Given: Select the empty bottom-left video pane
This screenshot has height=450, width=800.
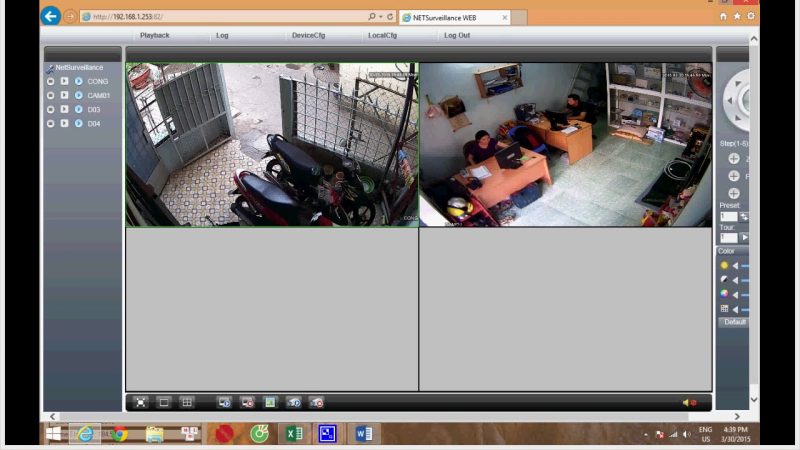Looking at the screenshot, I should coord(272,309).
